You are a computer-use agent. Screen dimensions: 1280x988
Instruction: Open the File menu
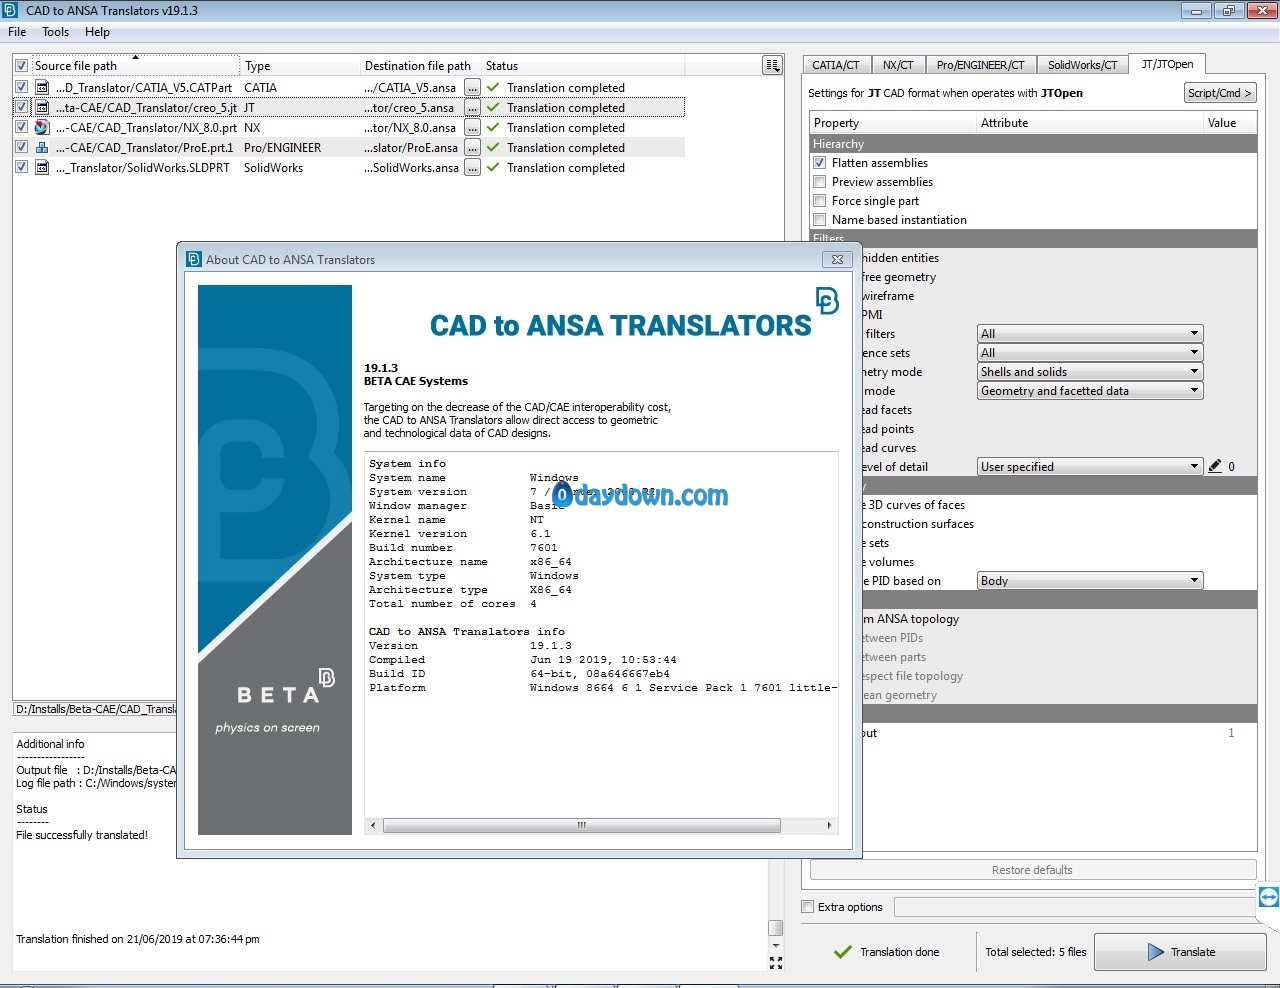pos(17,32)
